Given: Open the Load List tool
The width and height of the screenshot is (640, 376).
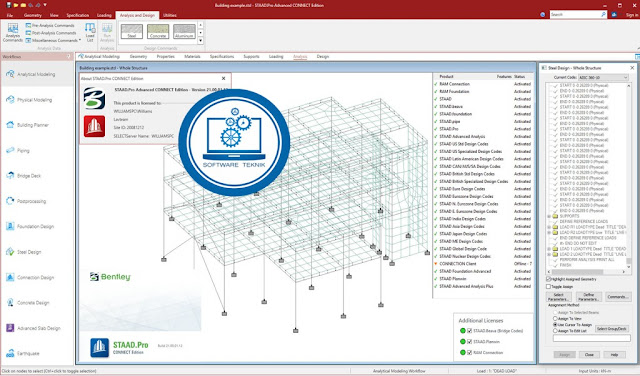Looking at the screenshot, I should click(x=90, y=32).
